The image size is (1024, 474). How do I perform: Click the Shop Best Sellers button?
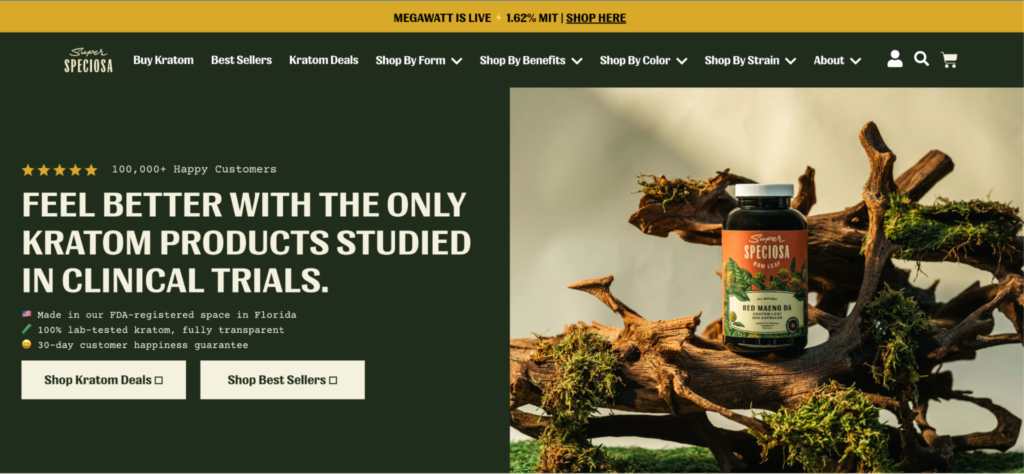pos(283,380)
